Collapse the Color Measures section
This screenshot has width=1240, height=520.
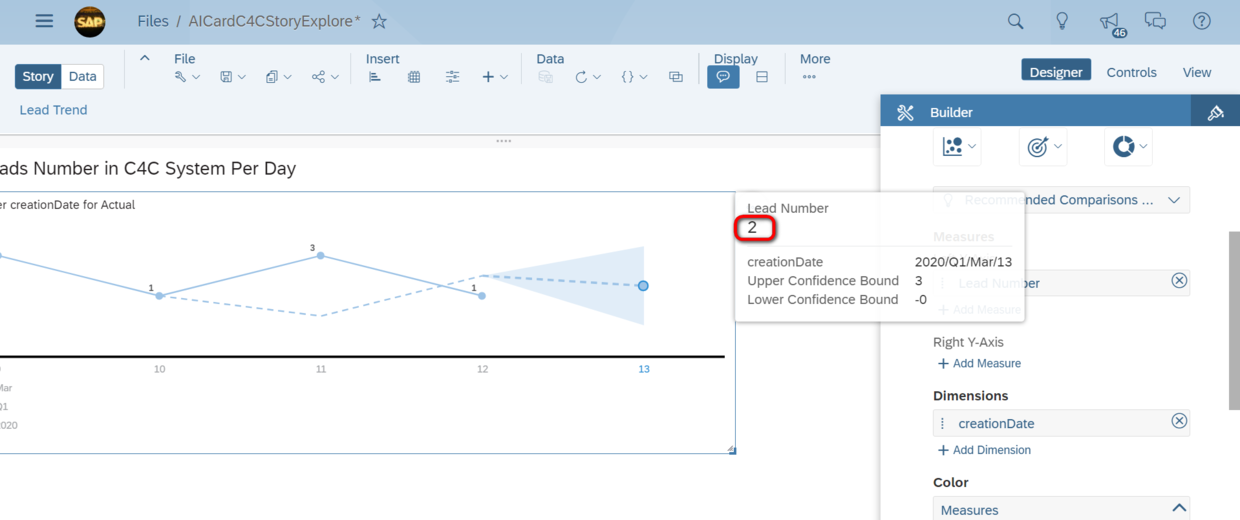pos(1179,509)
